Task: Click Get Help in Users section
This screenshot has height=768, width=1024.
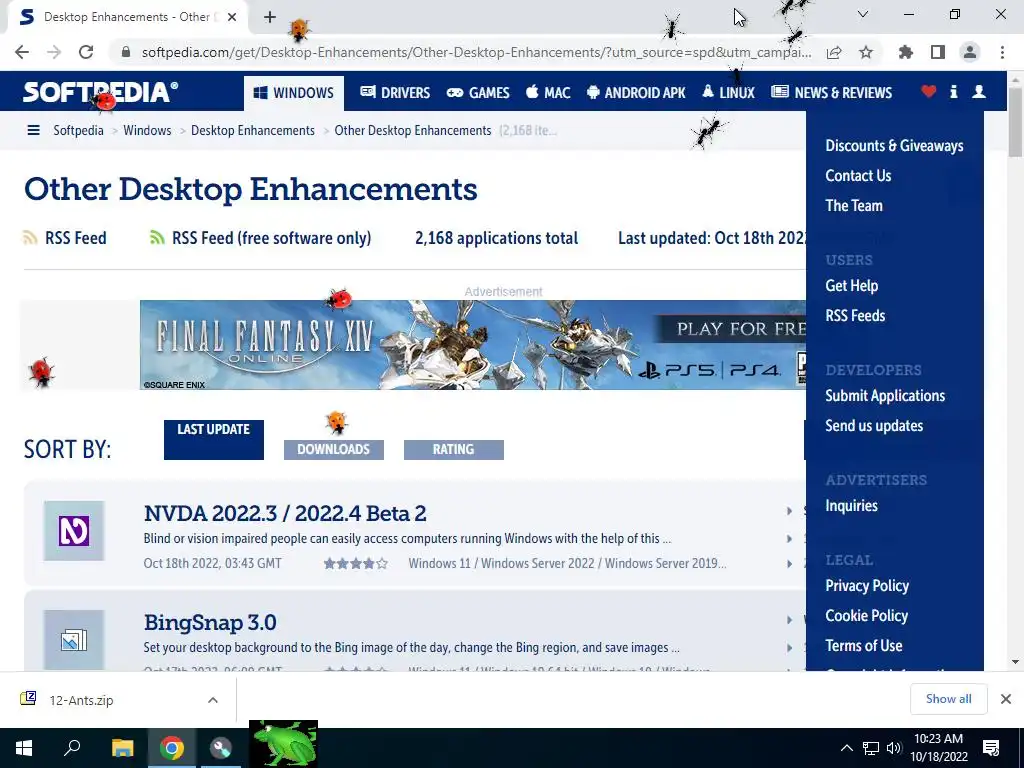Action: pos(852,286)
